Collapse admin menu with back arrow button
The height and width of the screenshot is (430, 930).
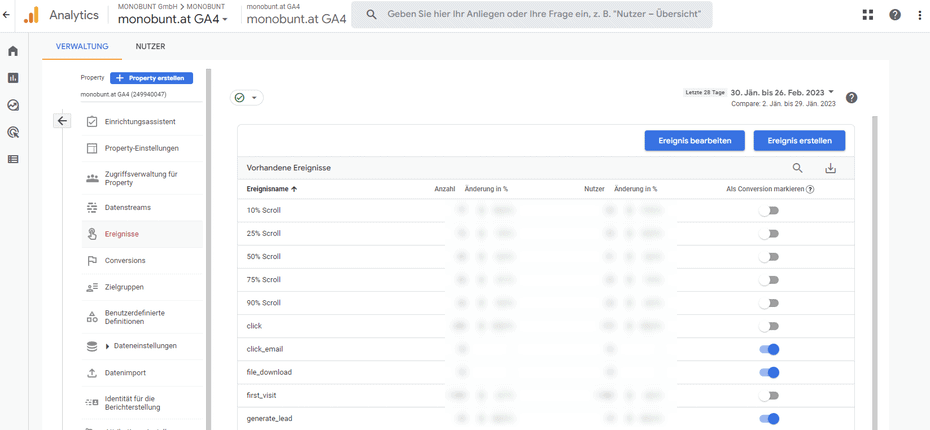tap(62, 121)
